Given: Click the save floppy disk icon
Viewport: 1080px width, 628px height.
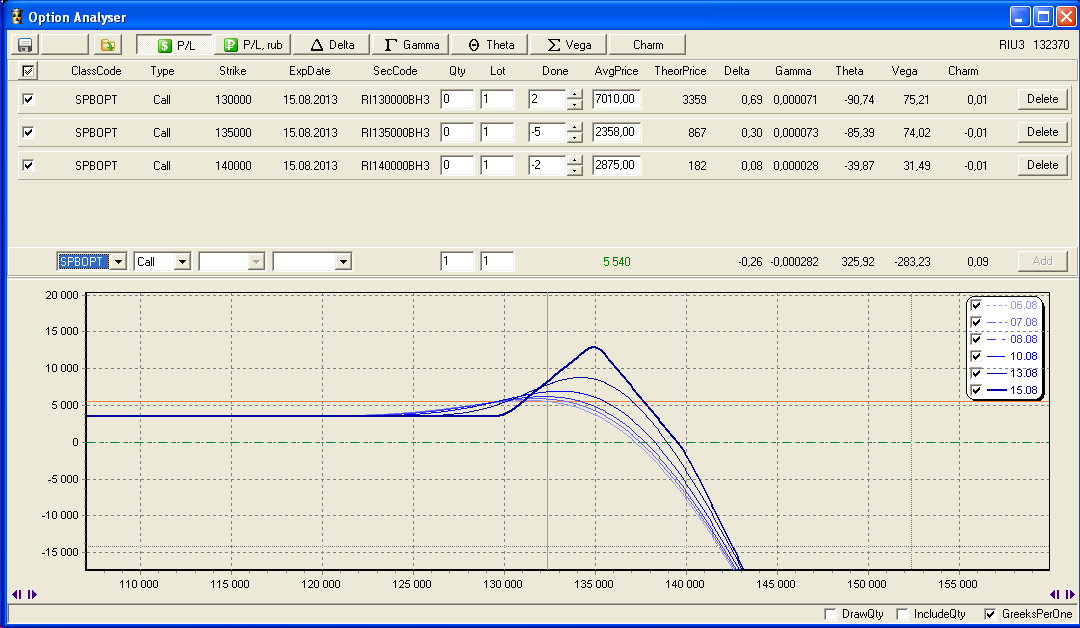Looking at the screenshot, I should point(25,45).
